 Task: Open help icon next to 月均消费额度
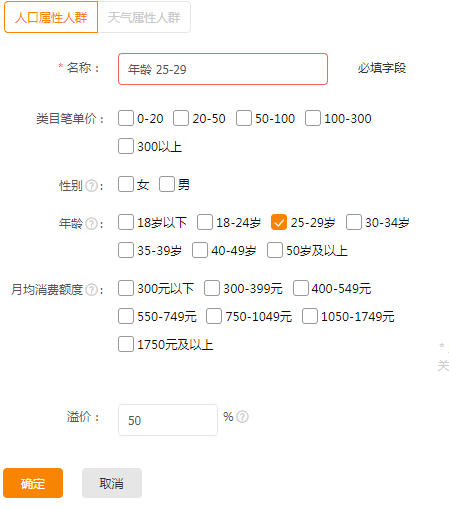pos(91,290)
